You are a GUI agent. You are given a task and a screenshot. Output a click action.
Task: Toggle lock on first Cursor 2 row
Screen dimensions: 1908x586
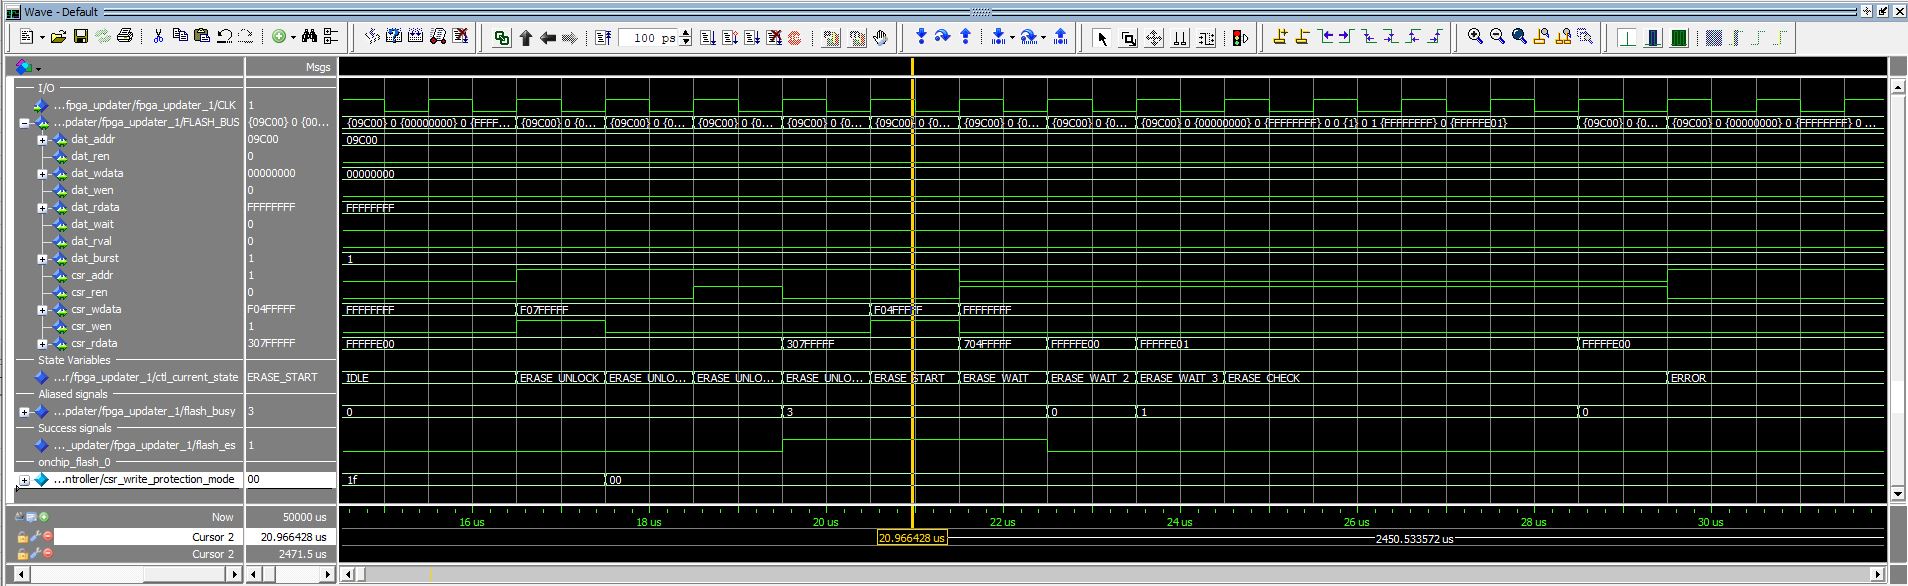23,537
